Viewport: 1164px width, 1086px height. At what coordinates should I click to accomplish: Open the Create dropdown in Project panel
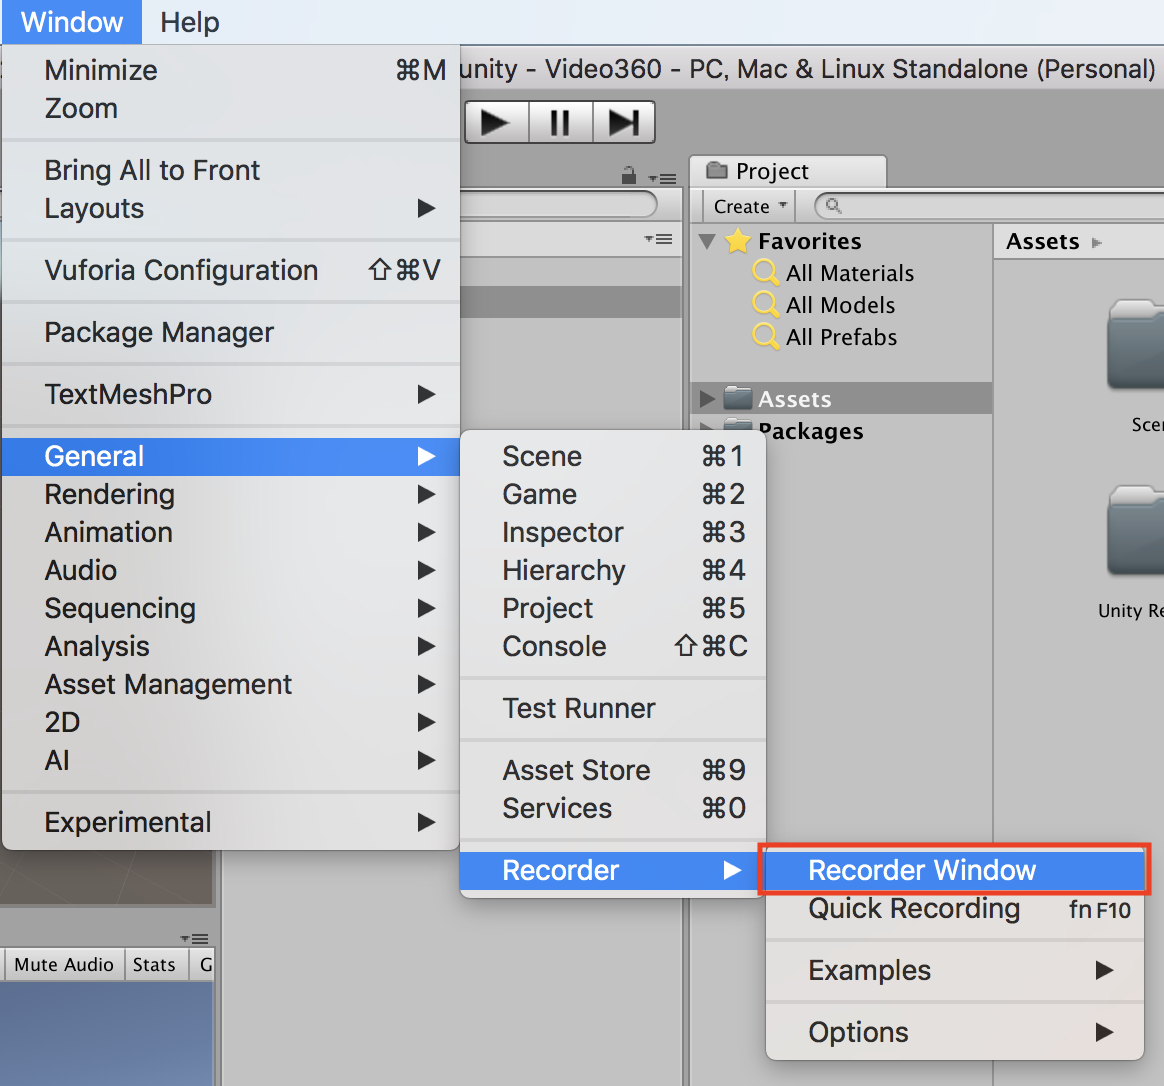tap(749, 206)
